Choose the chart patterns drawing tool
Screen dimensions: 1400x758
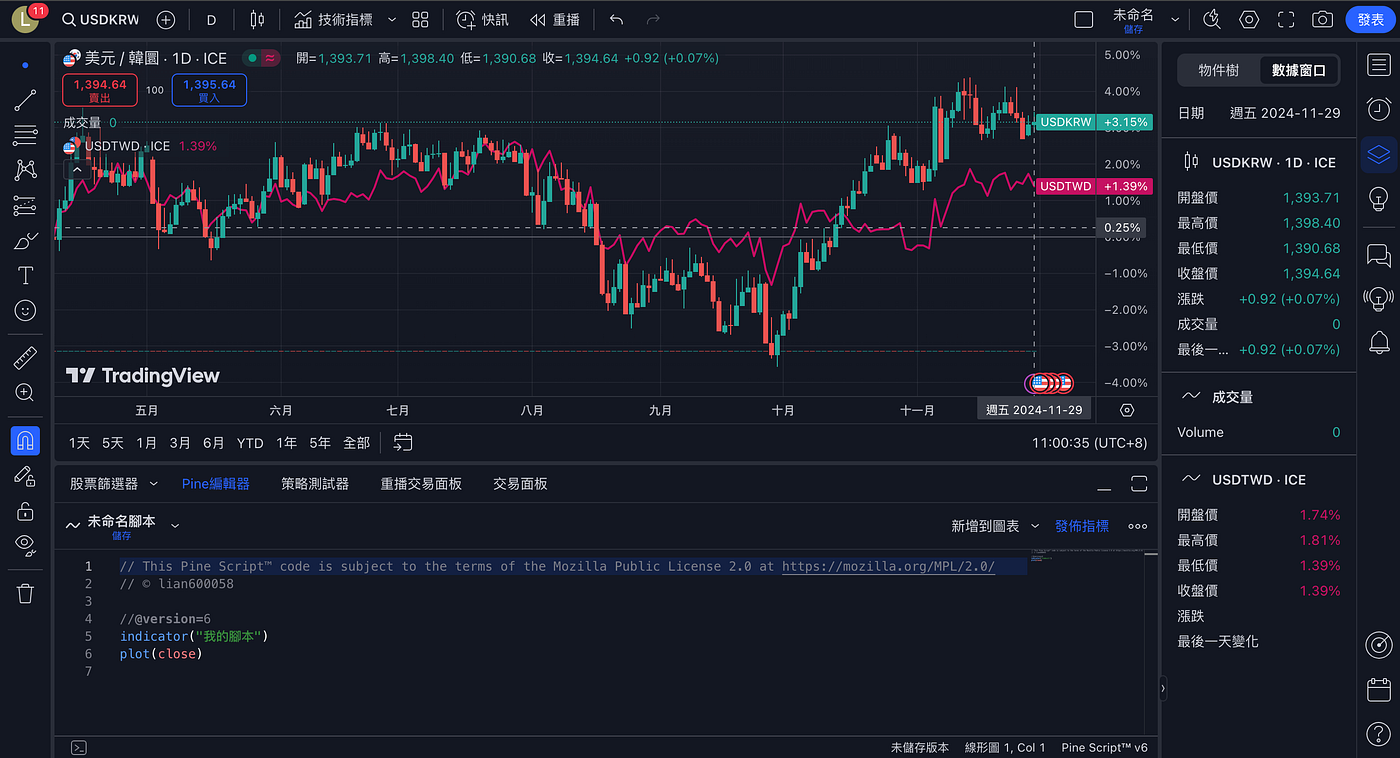click(25, 170)
